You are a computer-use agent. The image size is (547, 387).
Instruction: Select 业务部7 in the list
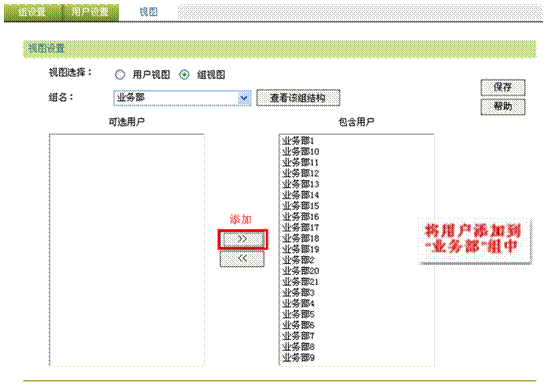coord(298,336)
